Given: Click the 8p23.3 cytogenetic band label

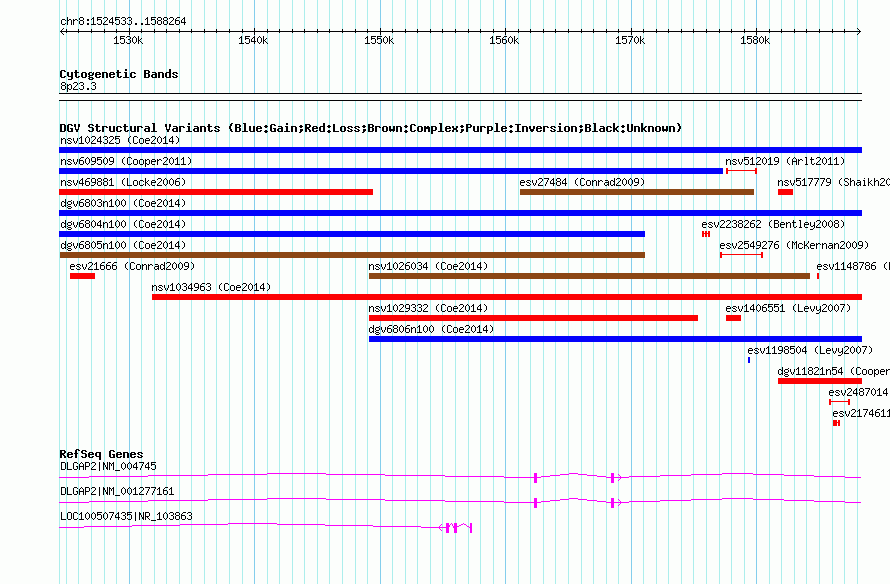Looking at the screenshot, I should click(x=78, y=86).
